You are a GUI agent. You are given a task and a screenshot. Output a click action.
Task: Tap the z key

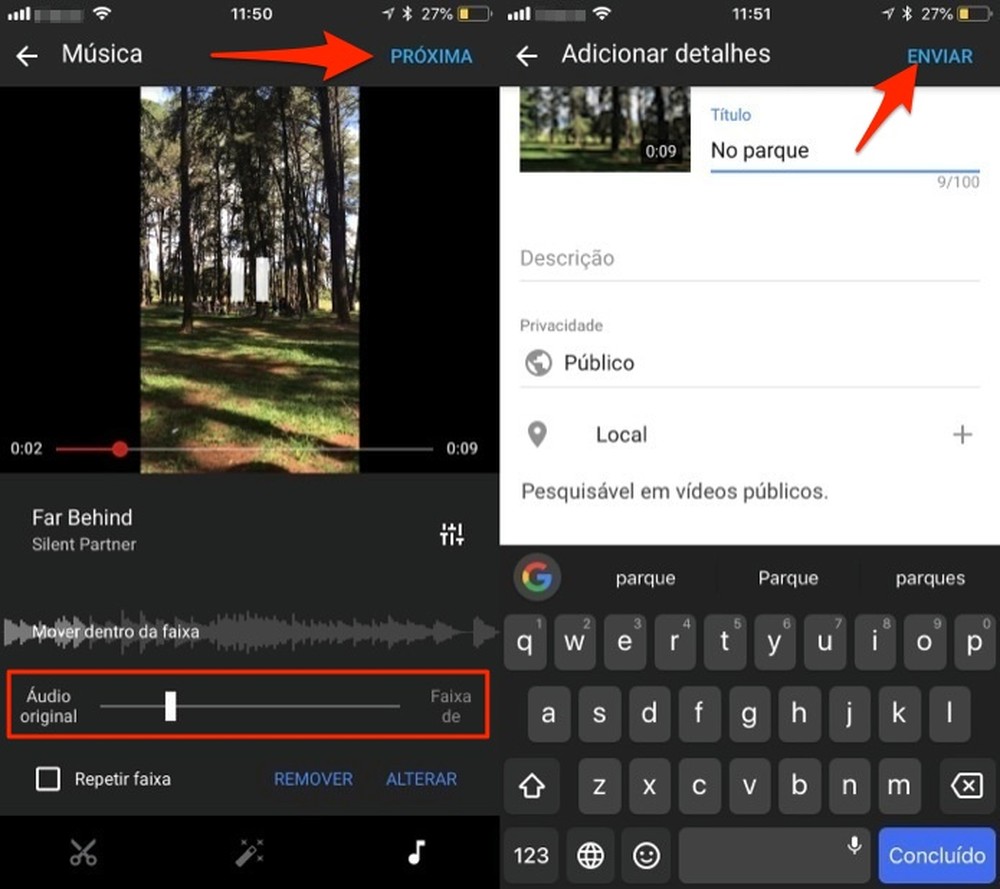click(599, 786)
